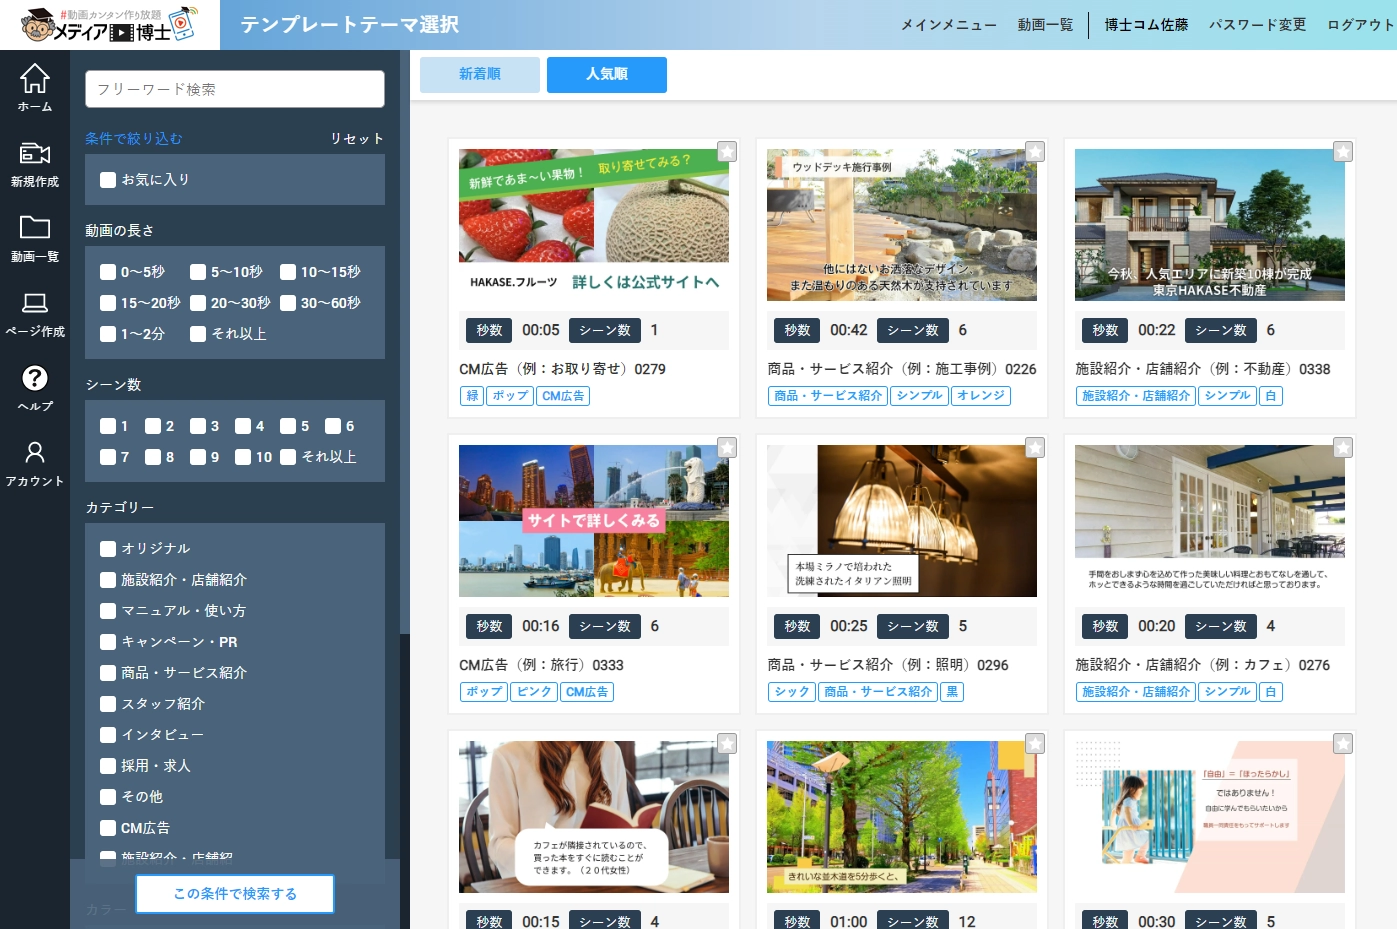Image resolution: width=1397 pixels, height=929 pixels.
Task: Tick the 15〜20秒 video length checkbox
Action: pyautogui.click(x=108, y=303)
